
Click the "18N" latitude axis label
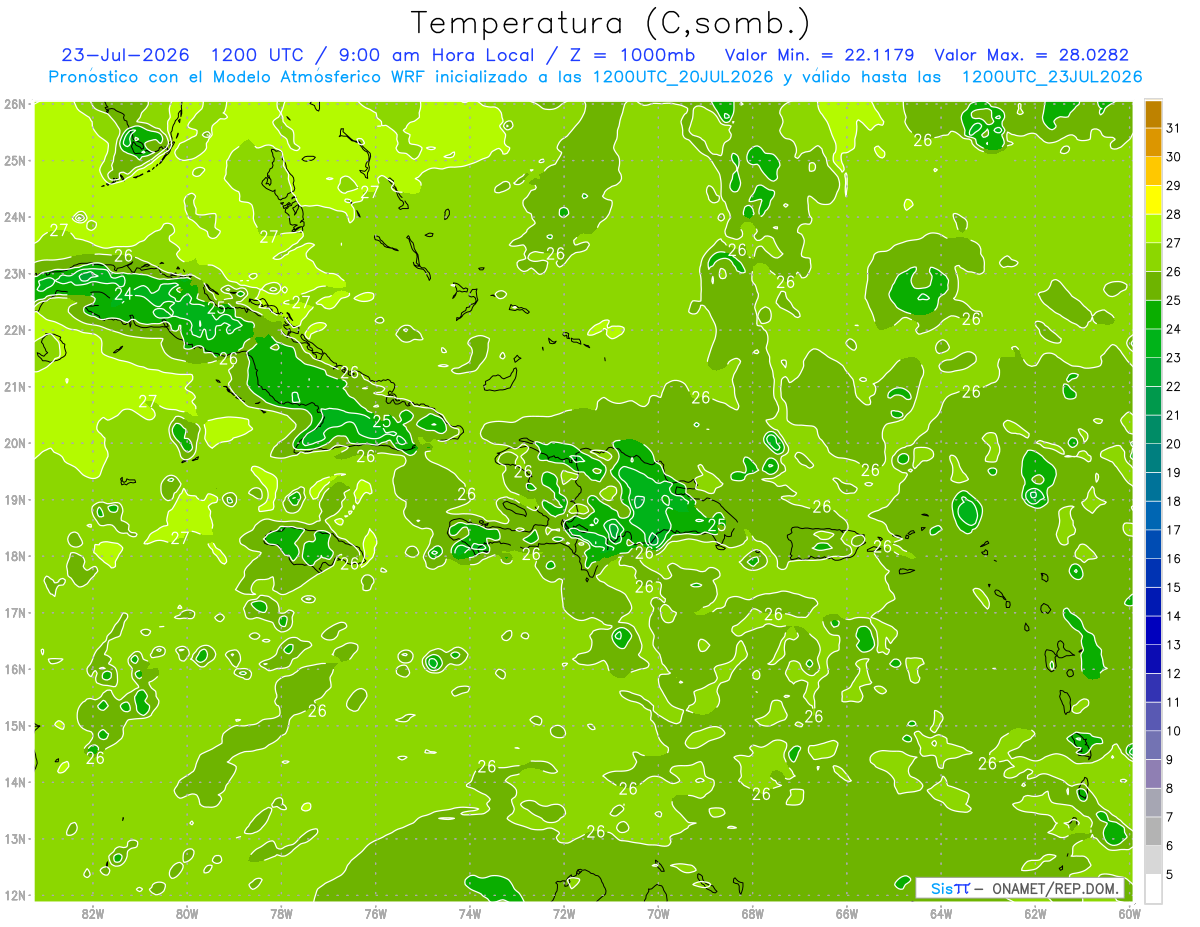click(15, 556)
